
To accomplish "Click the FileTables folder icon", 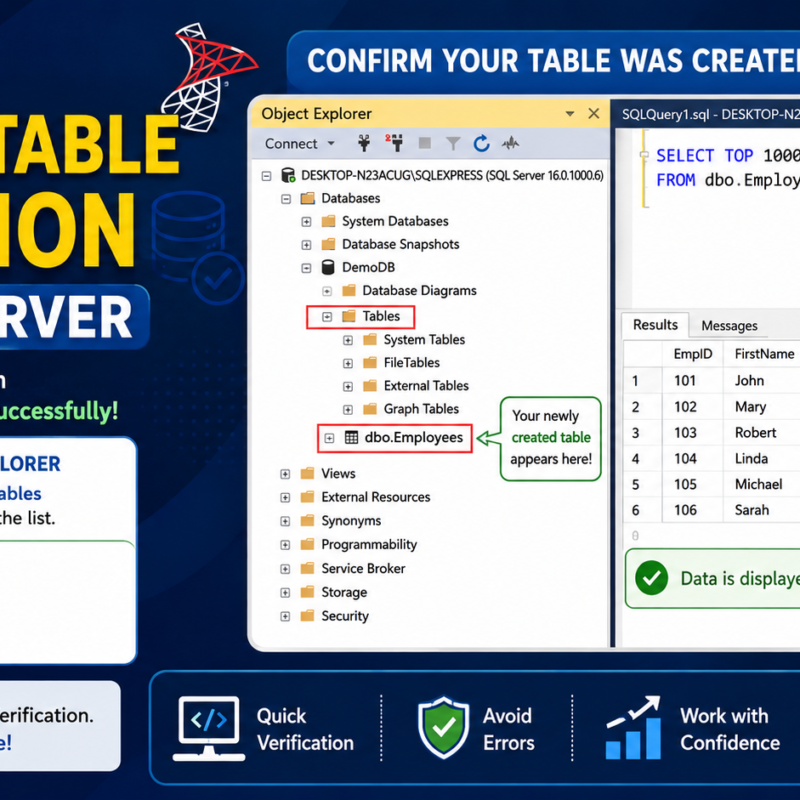I will click(370, 363).
